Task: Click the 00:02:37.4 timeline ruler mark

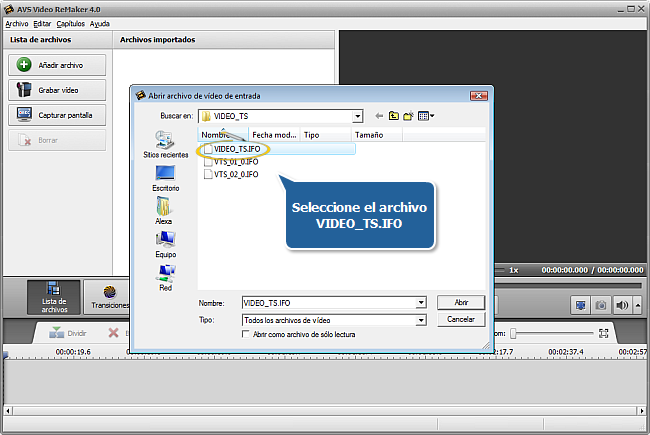Action: point(565,352)
